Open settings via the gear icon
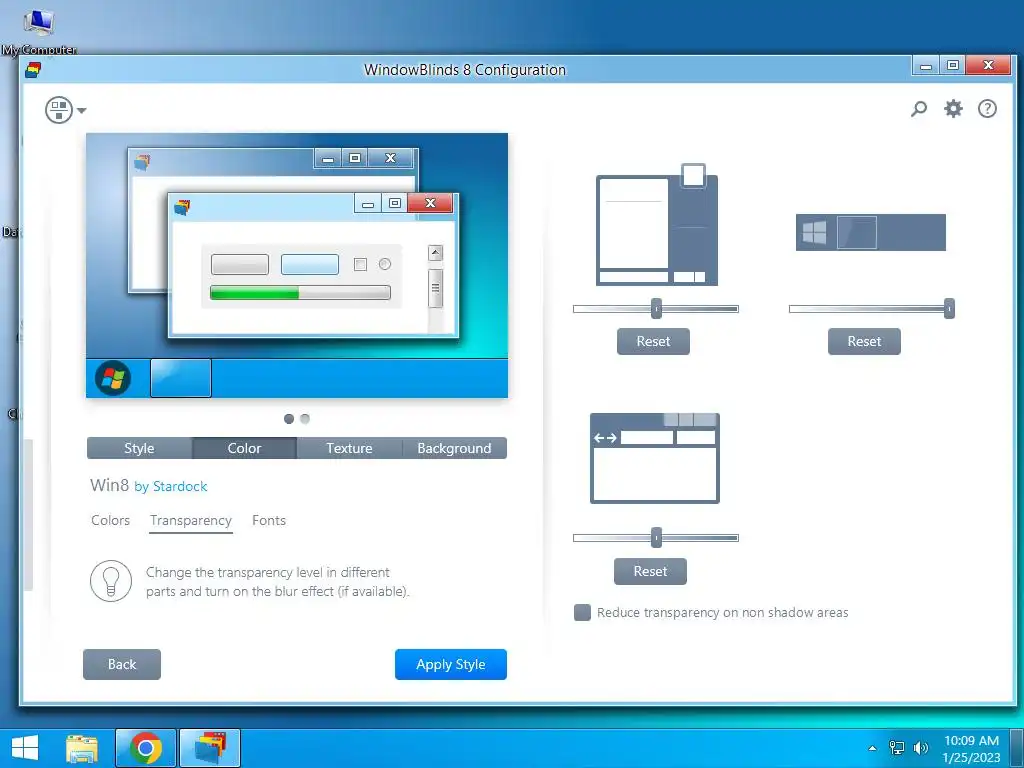 point(953,108)
